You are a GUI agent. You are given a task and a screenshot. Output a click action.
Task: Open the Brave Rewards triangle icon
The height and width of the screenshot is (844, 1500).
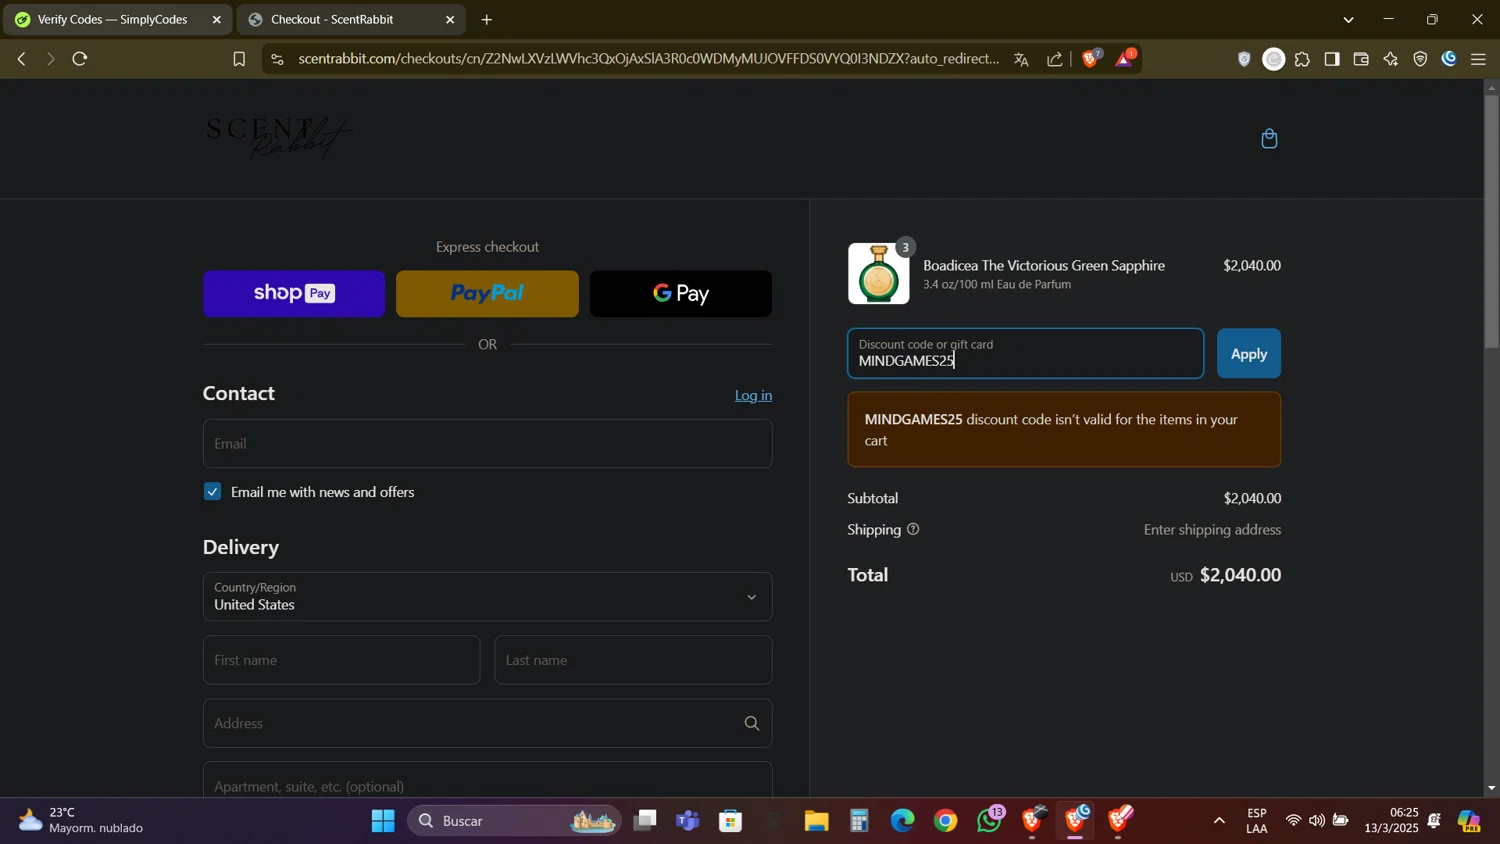[x=1125, y=59]
